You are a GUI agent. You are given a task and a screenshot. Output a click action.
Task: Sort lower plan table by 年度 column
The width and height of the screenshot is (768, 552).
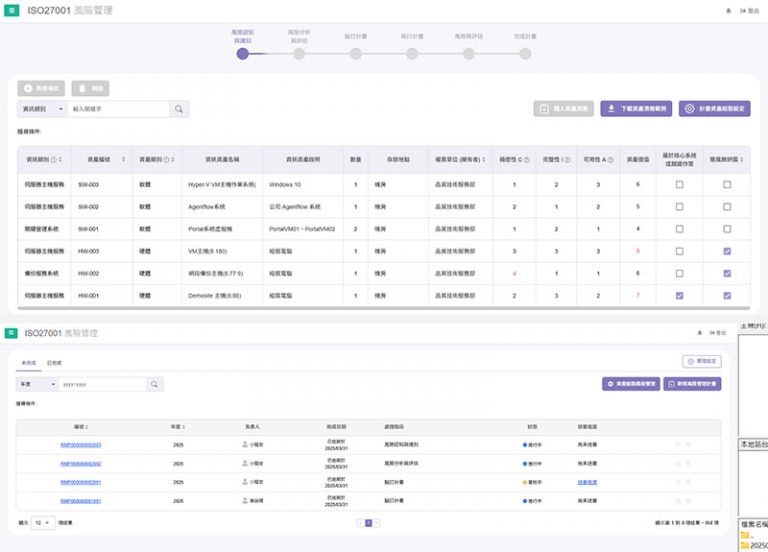[184, 427]
